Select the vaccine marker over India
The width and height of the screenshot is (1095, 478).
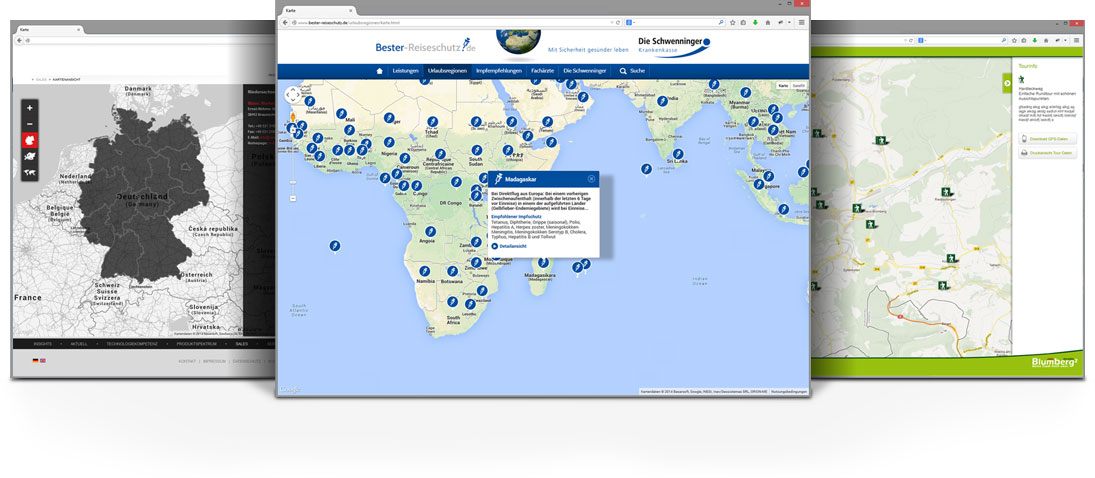tap(662, 101)
